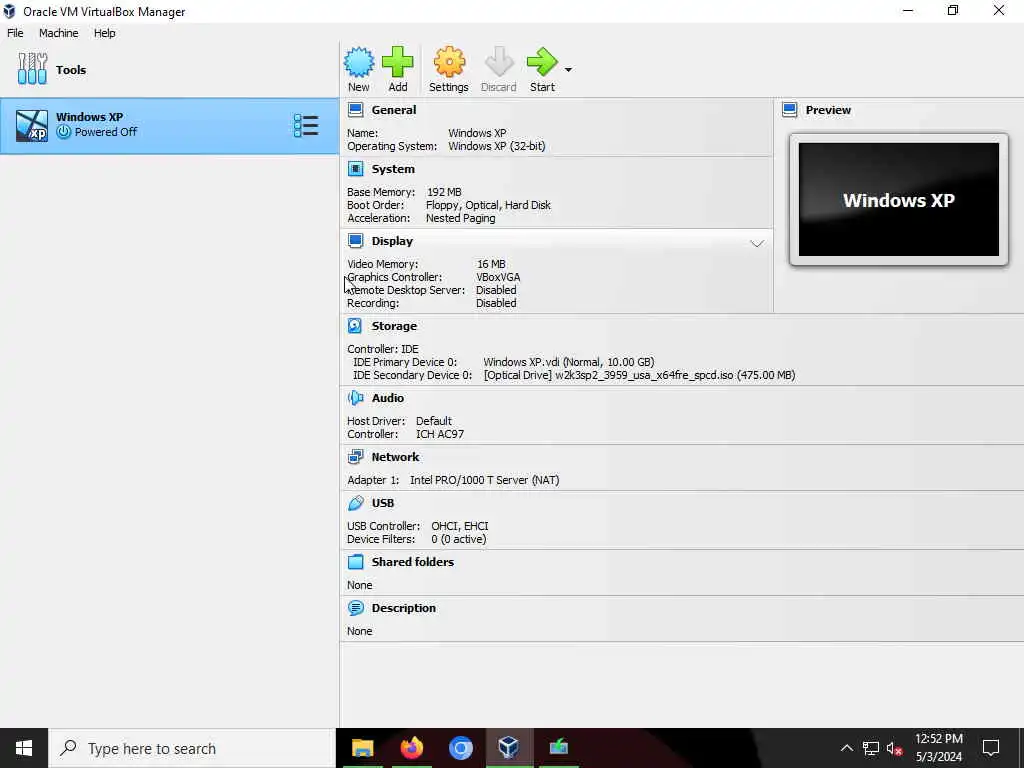
Task: Open Settings gear icon in toolbar
Action: 449,62
